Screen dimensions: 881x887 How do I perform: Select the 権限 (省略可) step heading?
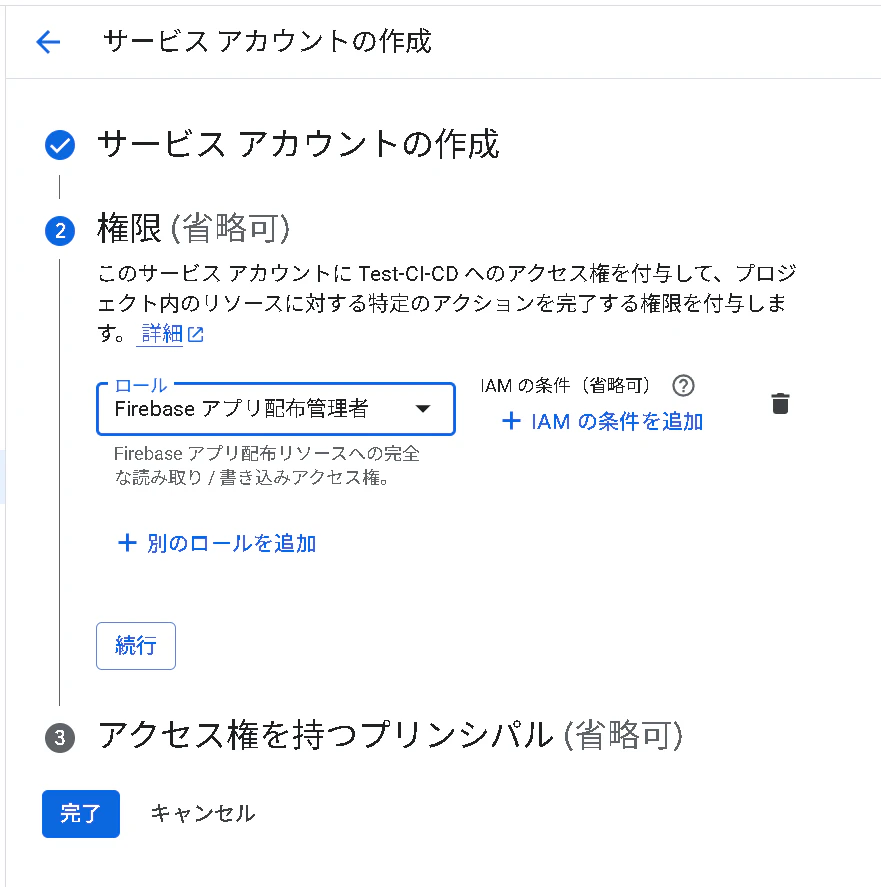tap(194, 229)
